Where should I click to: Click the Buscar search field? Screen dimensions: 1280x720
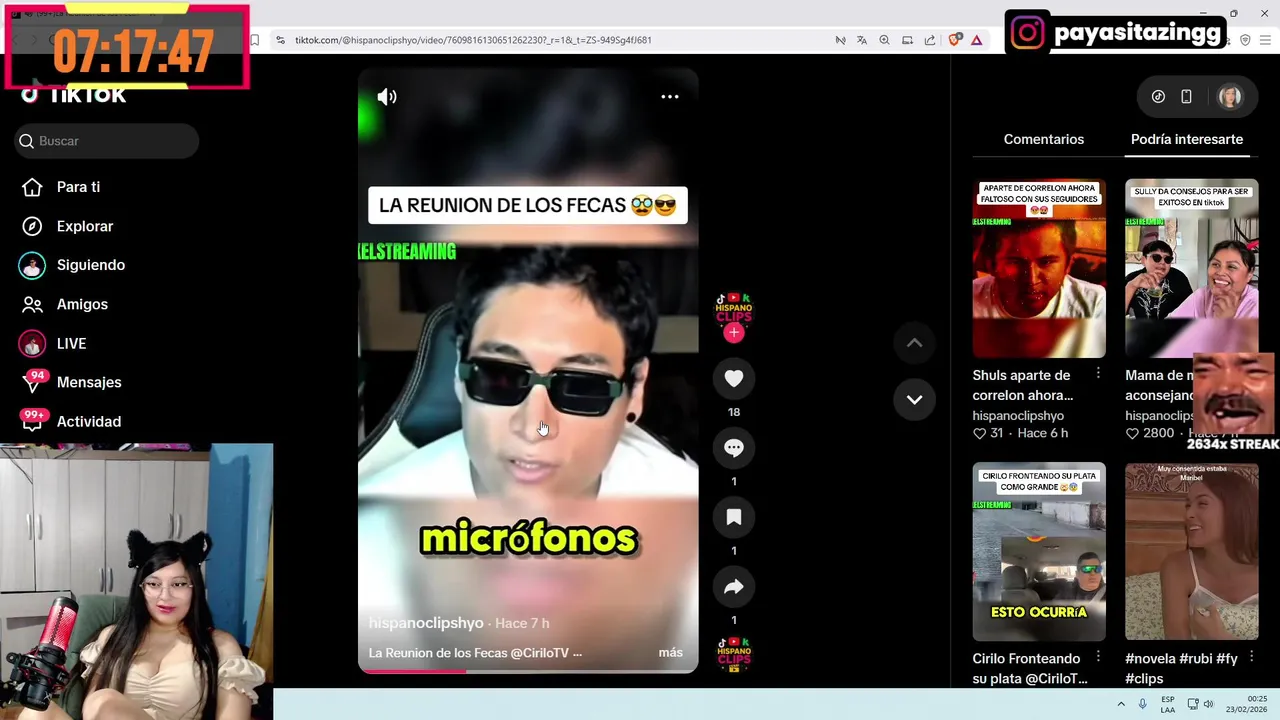click(107, 141)
